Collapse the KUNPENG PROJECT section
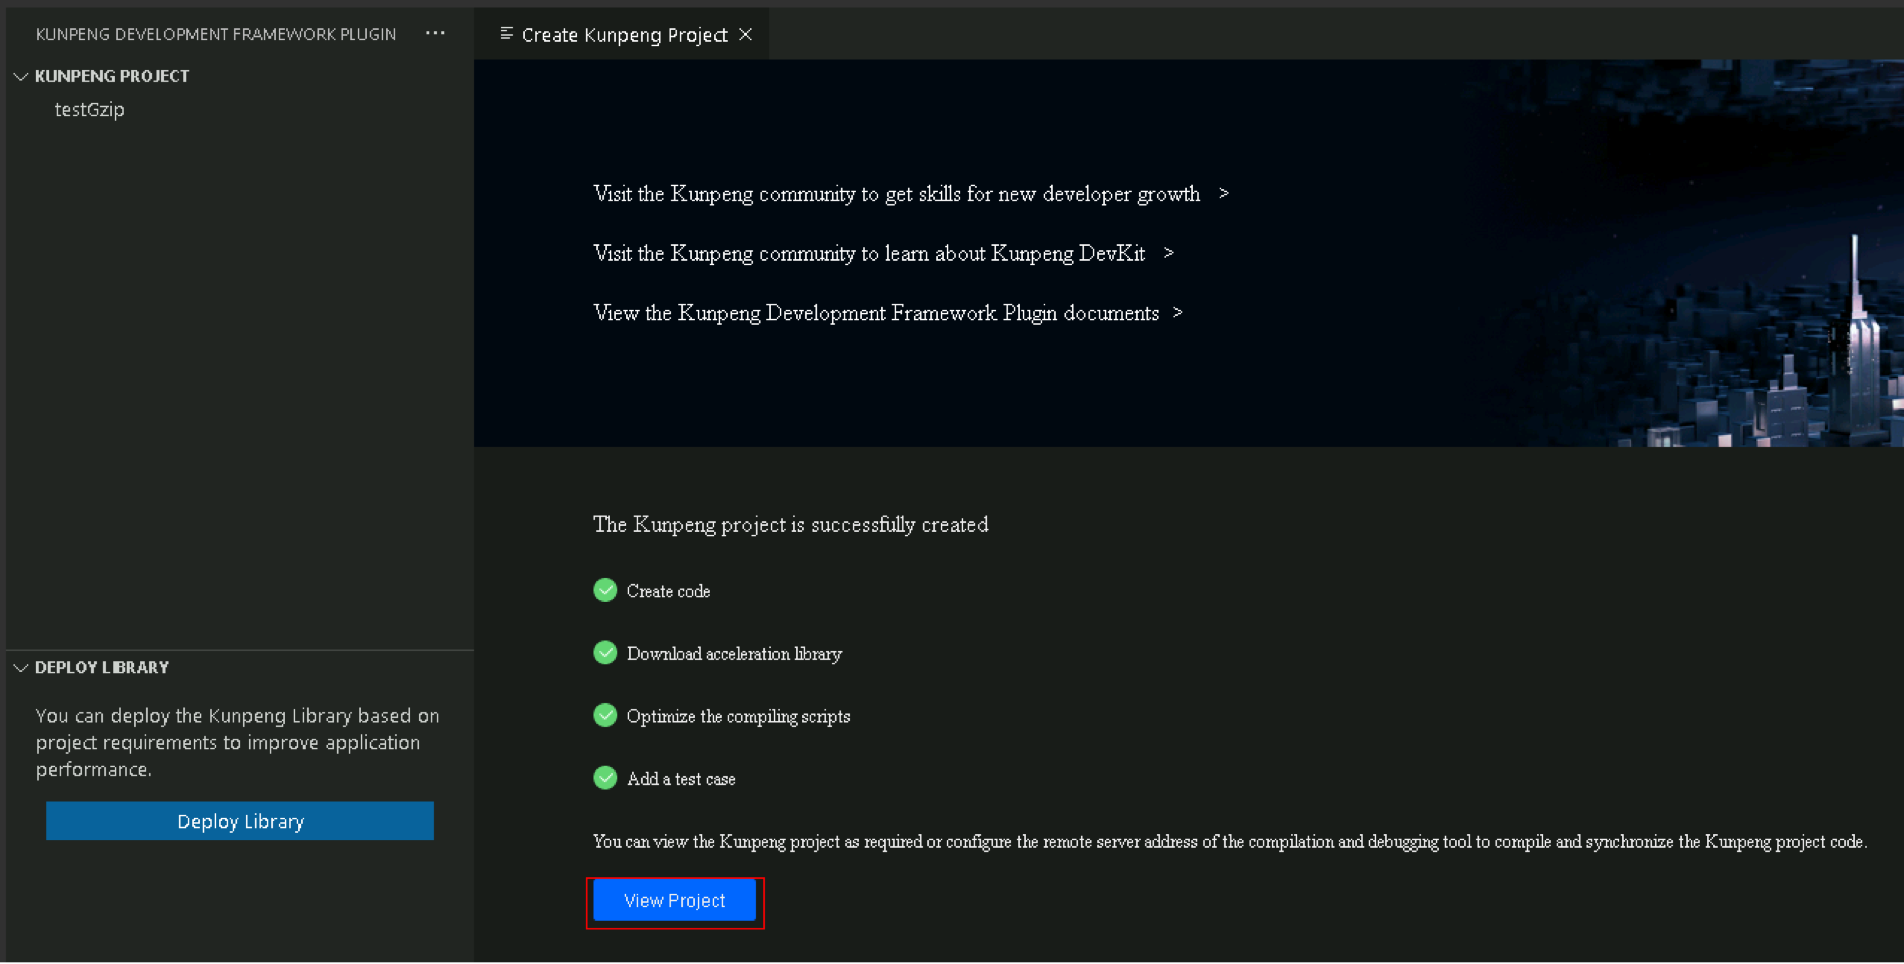The height and width of the screenshot is (964, 1904). [21, 76]
